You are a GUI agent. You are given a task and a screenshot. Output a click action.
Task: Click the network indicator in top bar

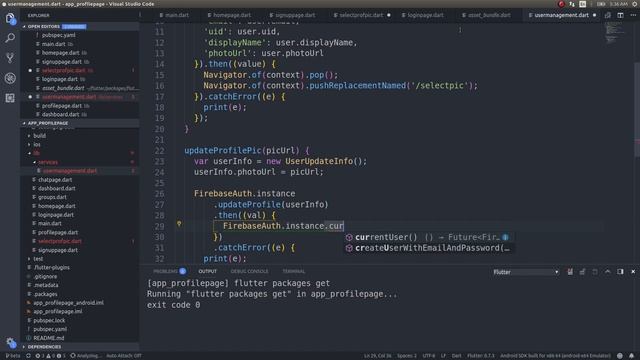pos(571,4)
